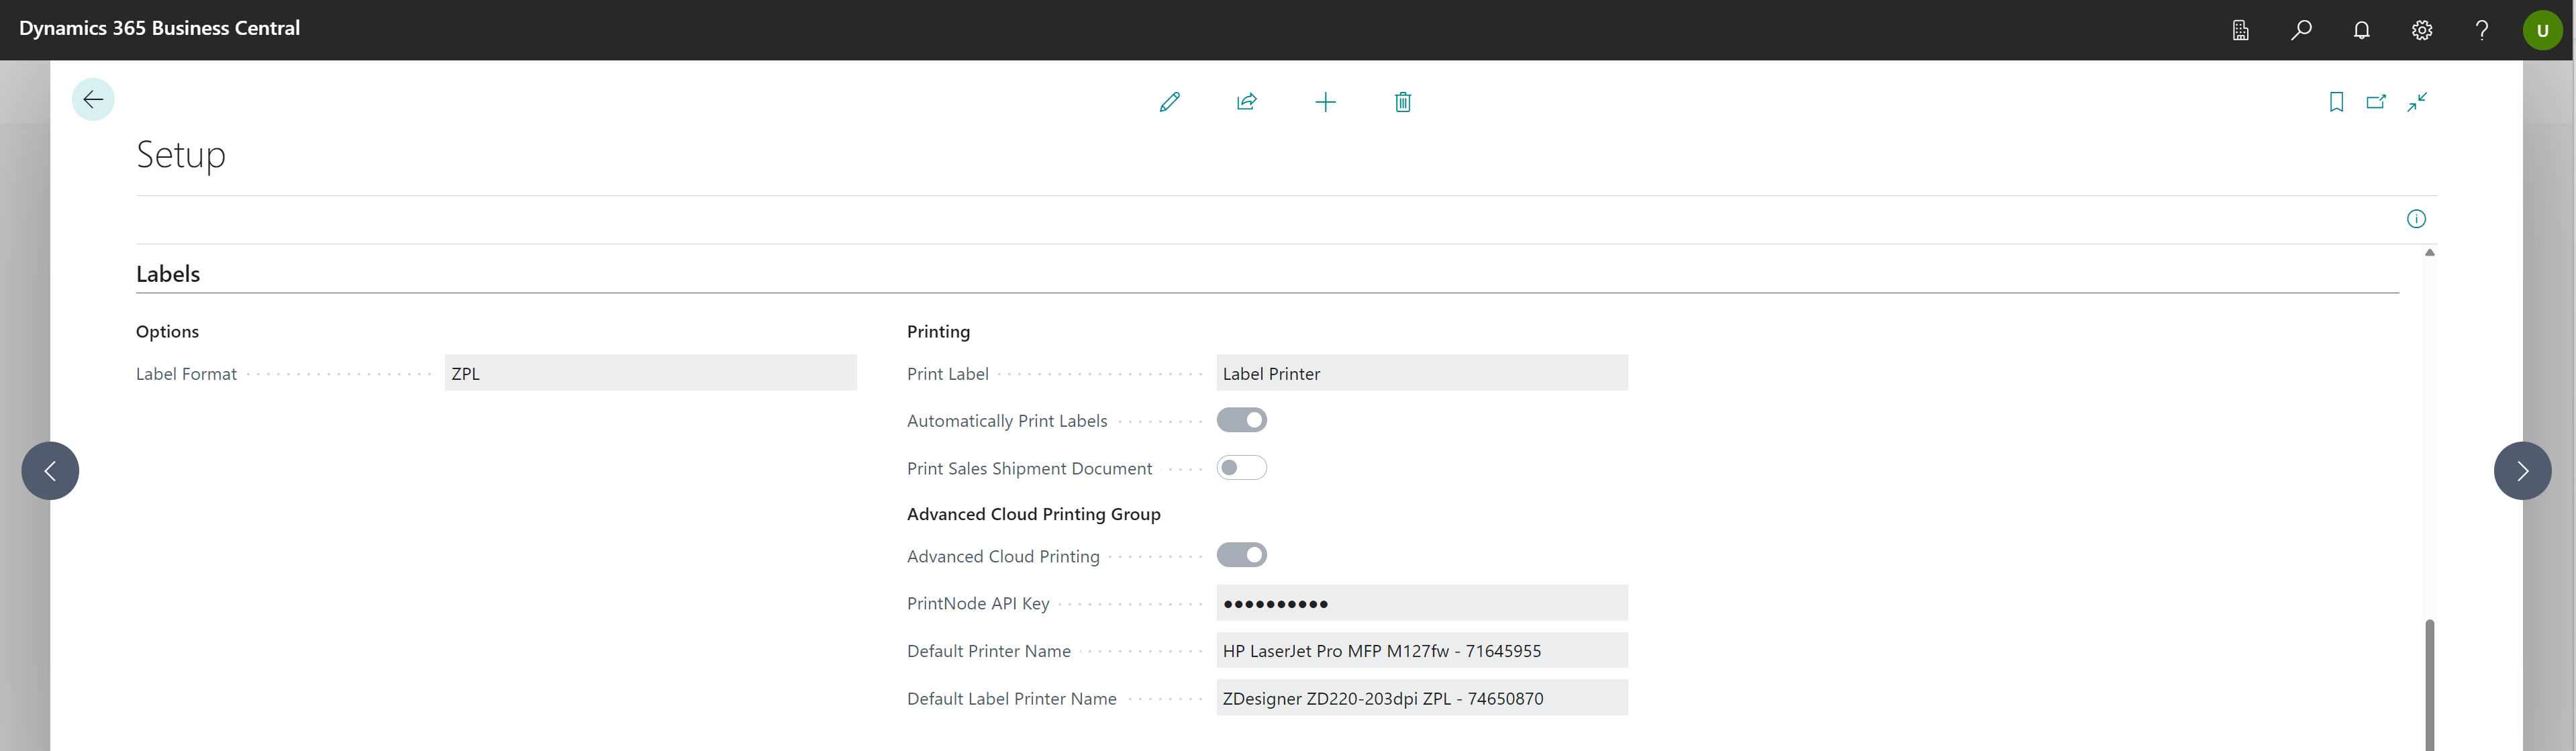Open the settings gear
The height and width of the screenshot is (751, 2576).
(x=2421, y=30)
